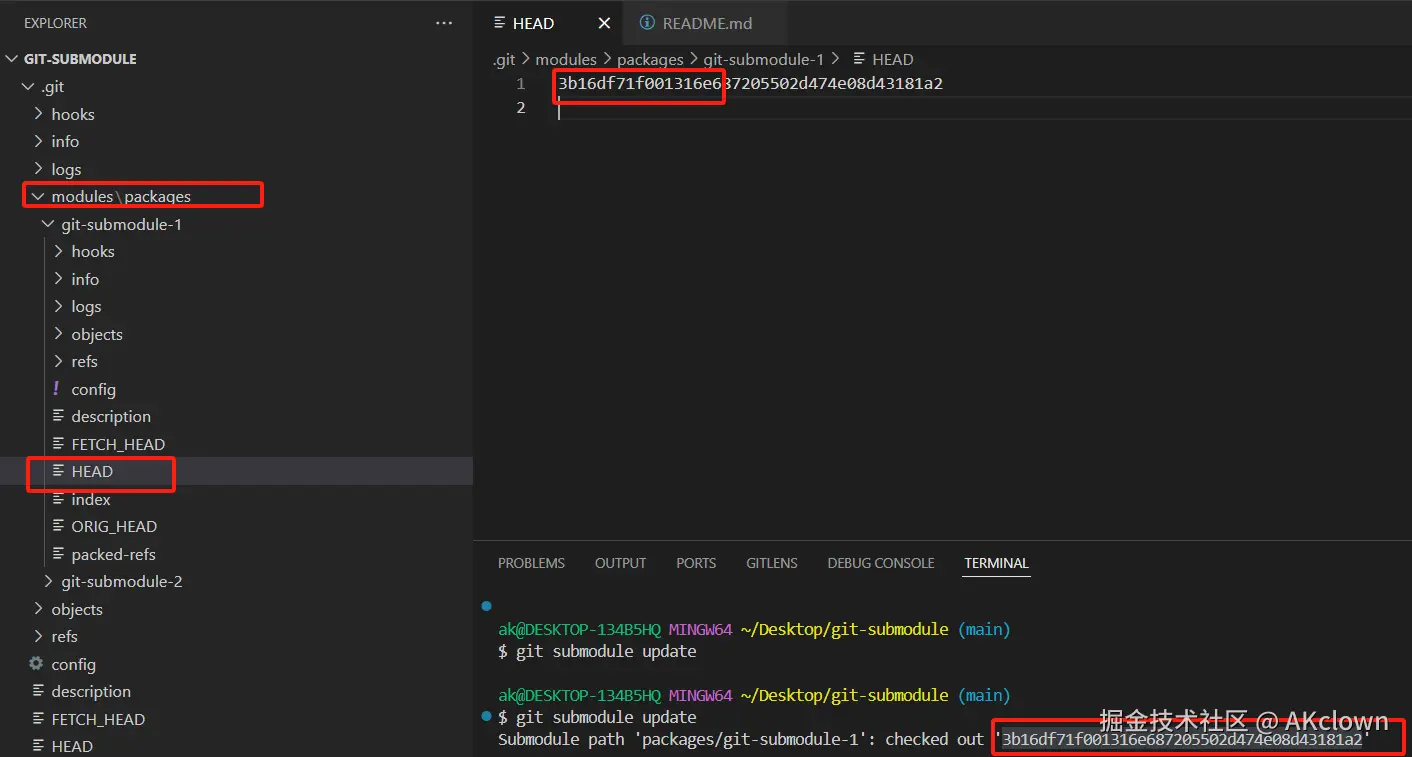Open the root .git config file

[73, 664]
